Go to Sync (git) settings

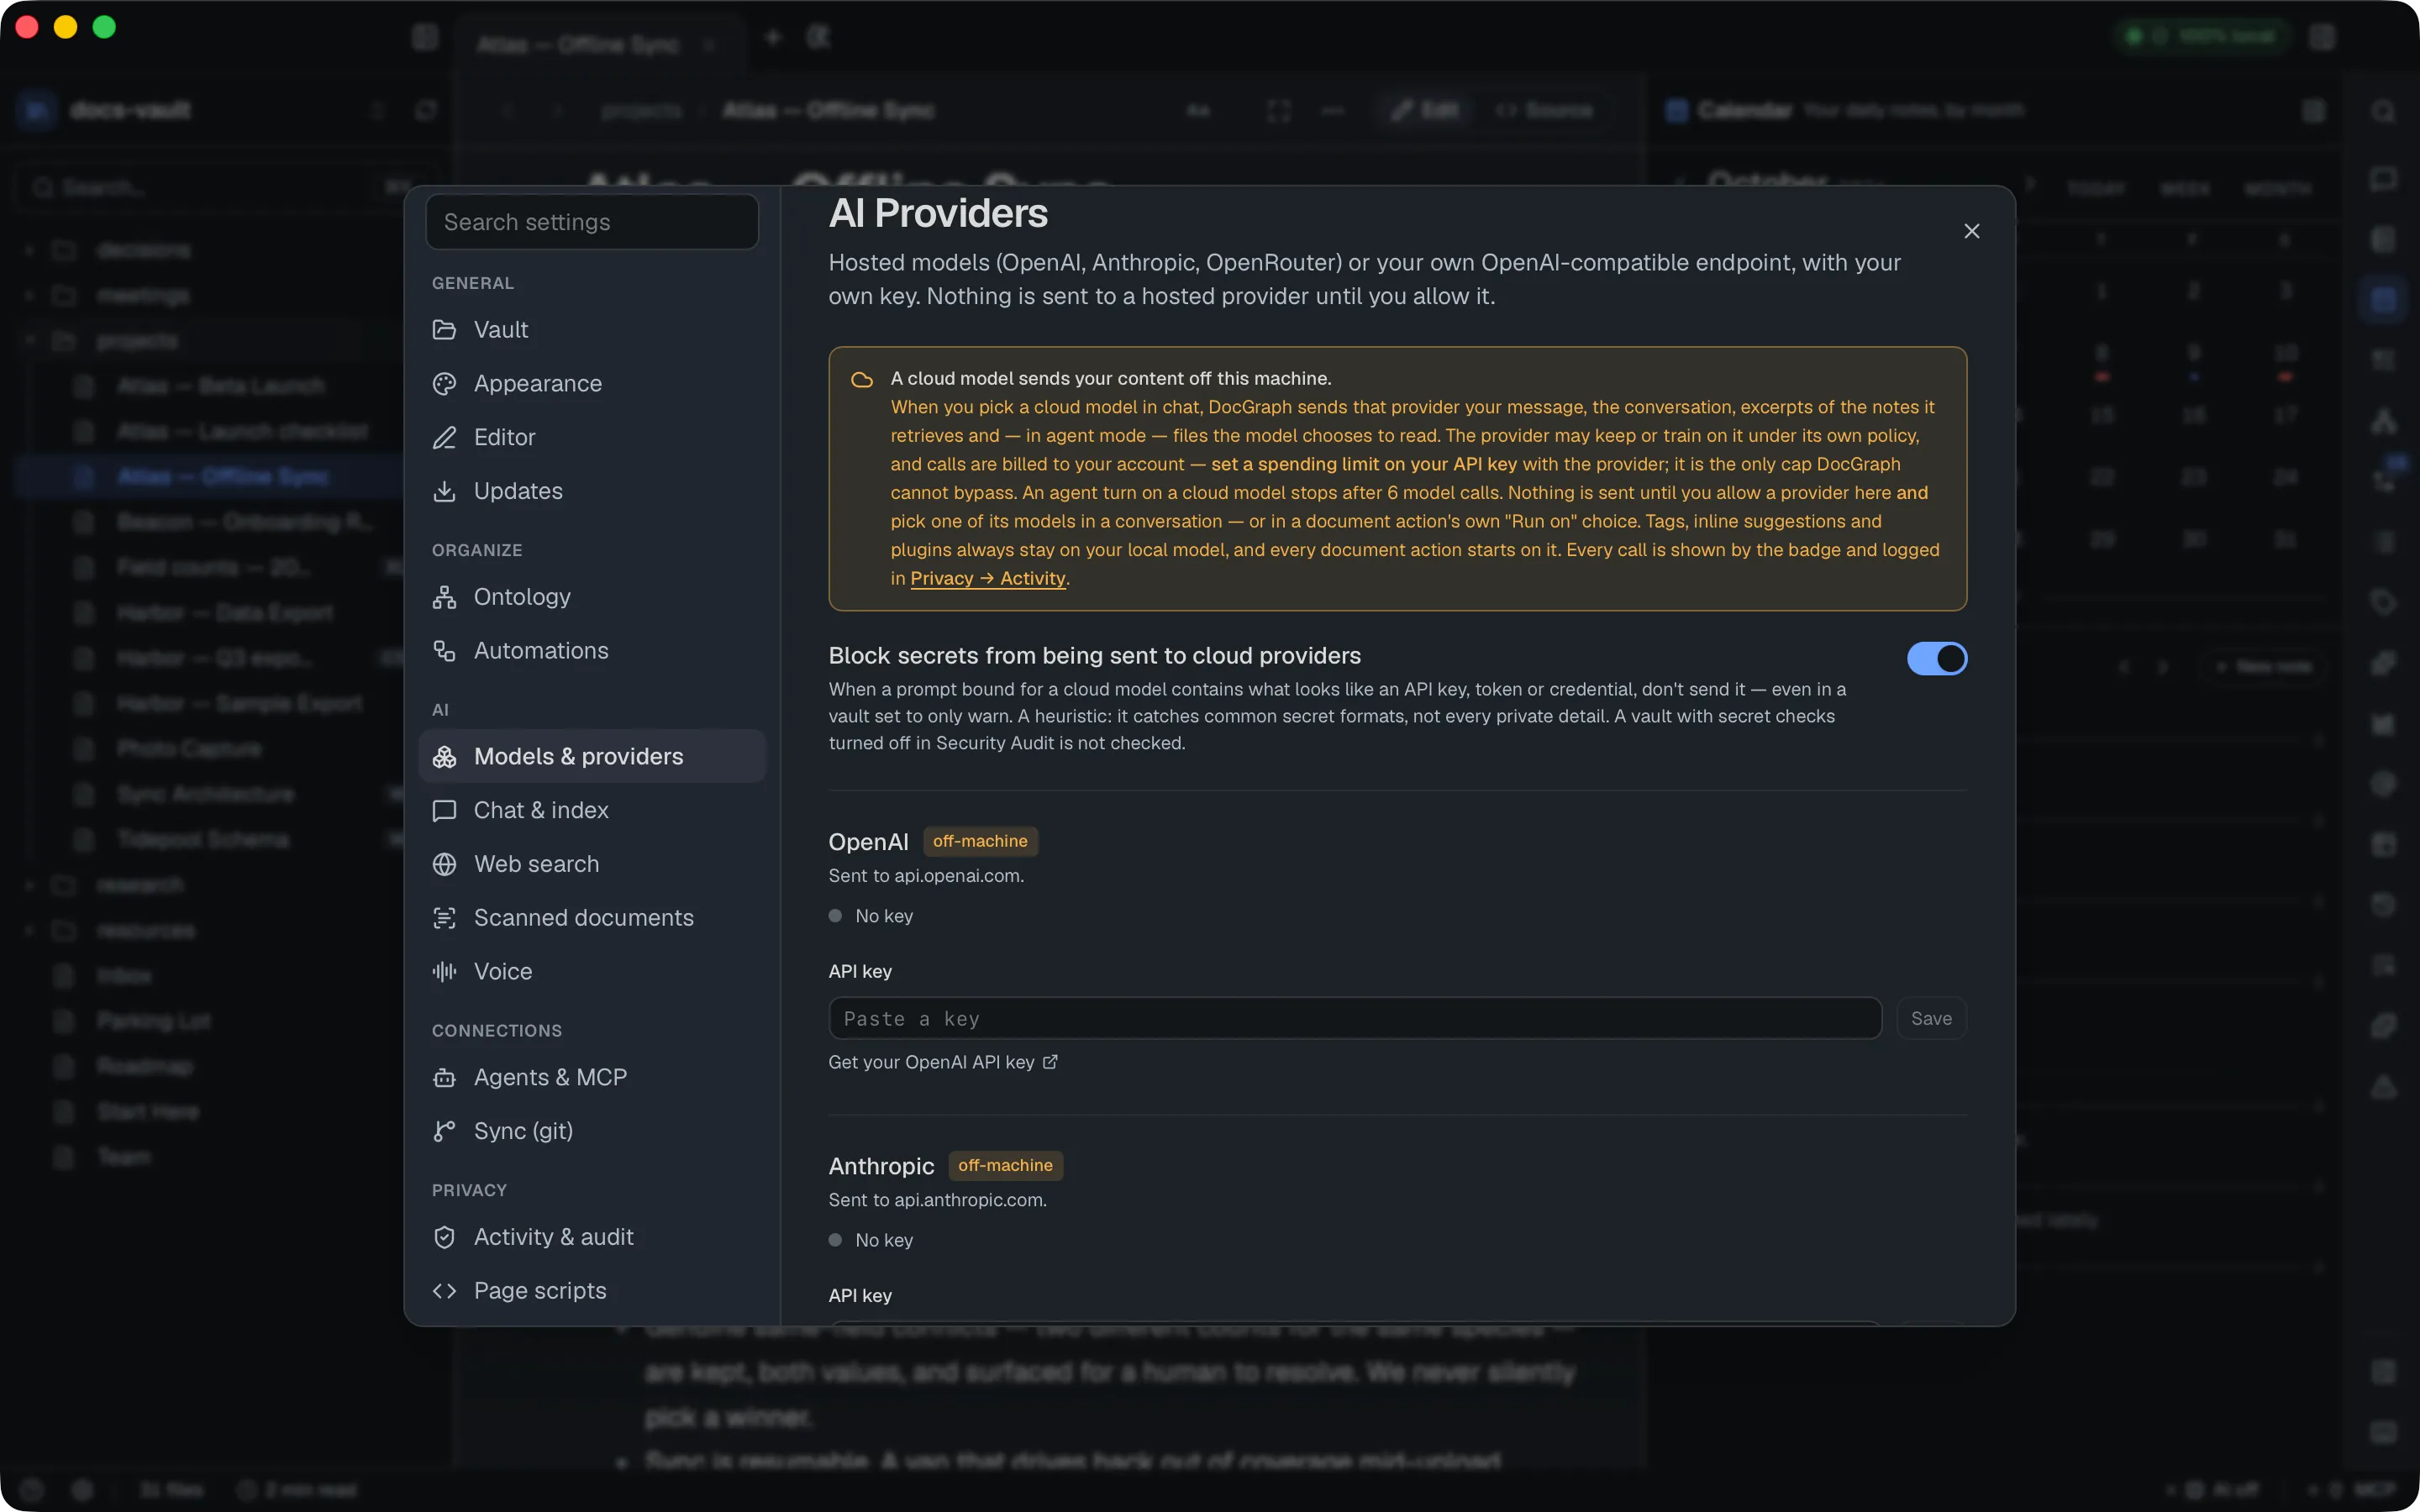[x=592, y=1131]
